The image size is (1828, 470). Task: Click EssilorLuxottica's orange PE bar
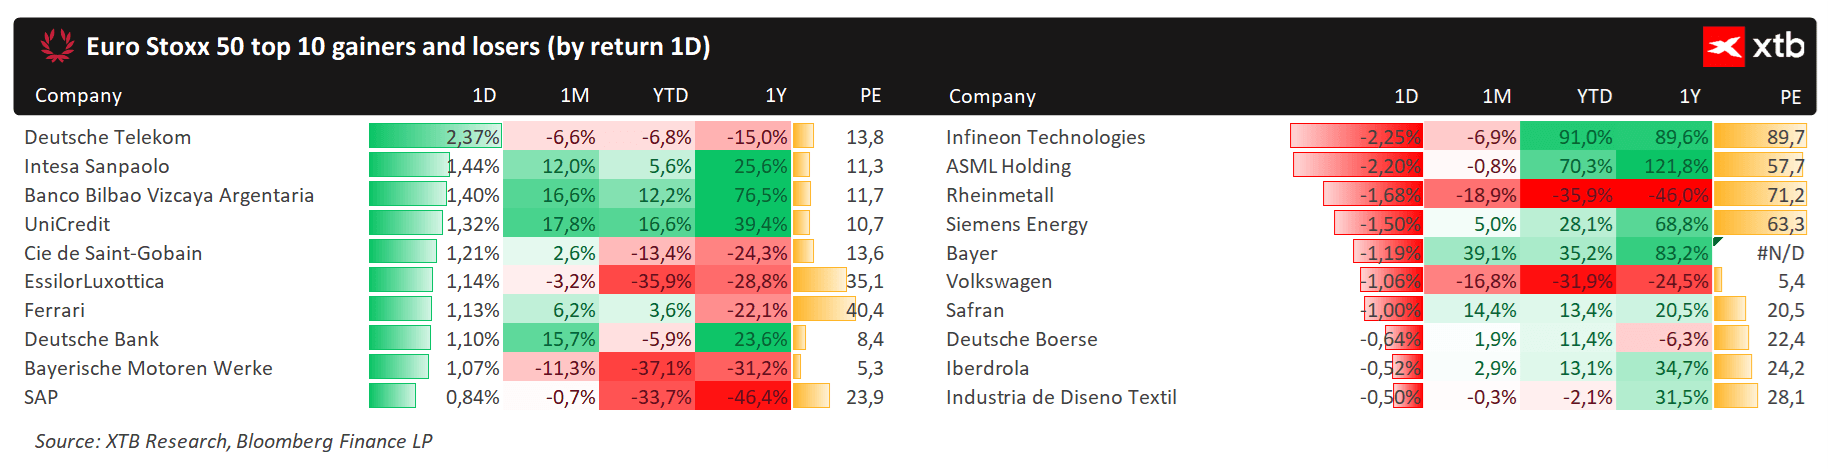(x=820, y=280)
